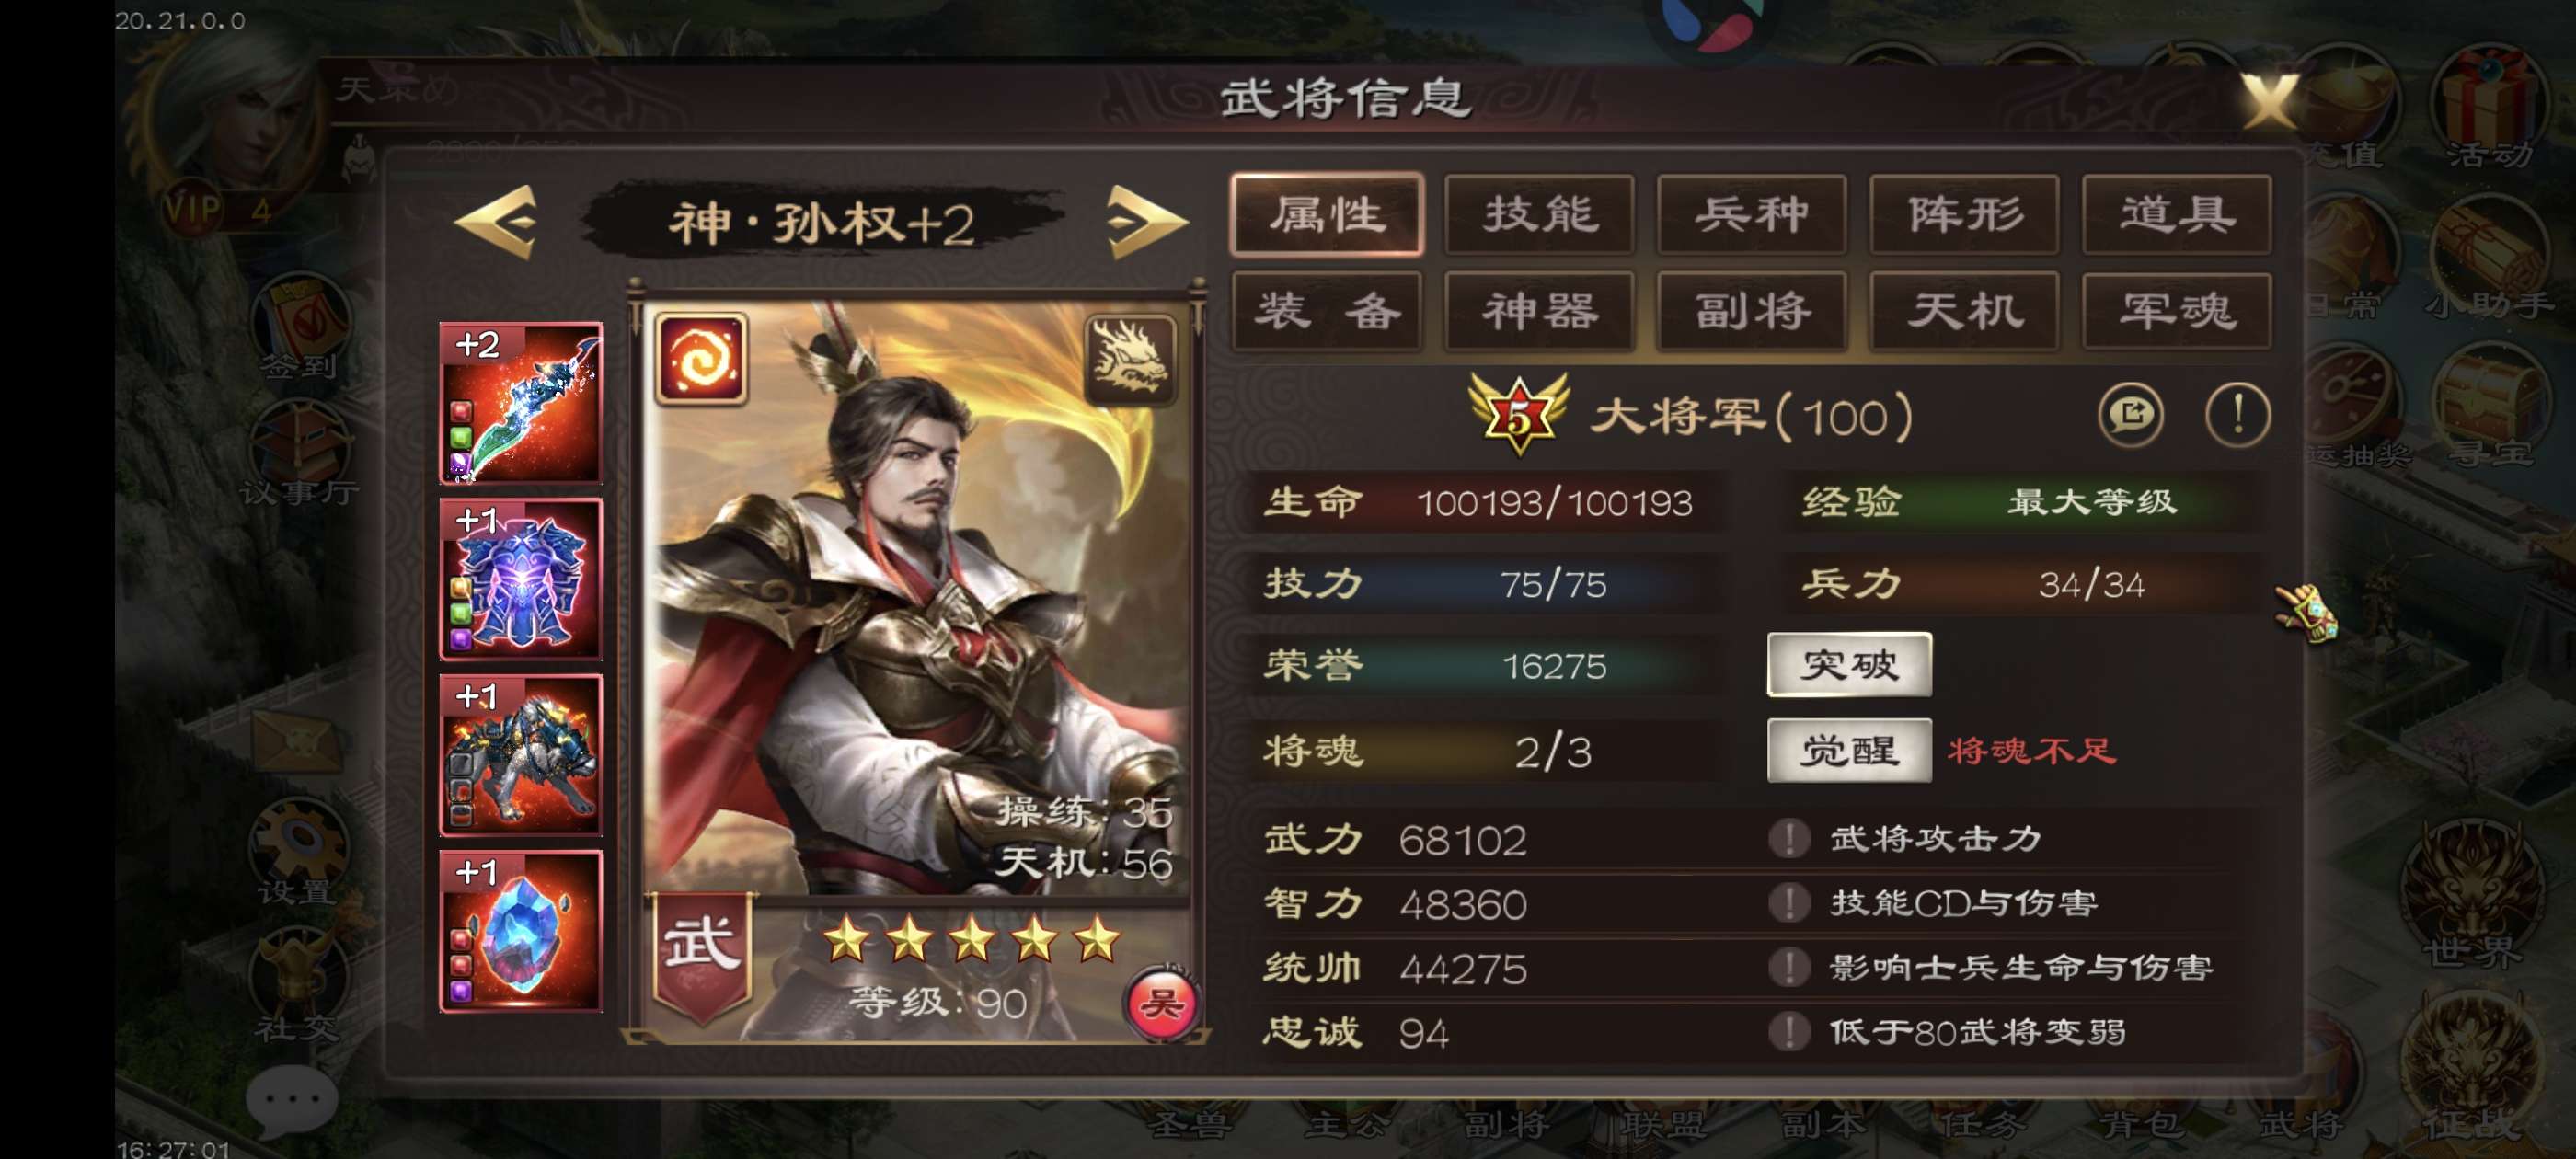
Task: Click the 突破 button
Action: [x=1849, y=664]
